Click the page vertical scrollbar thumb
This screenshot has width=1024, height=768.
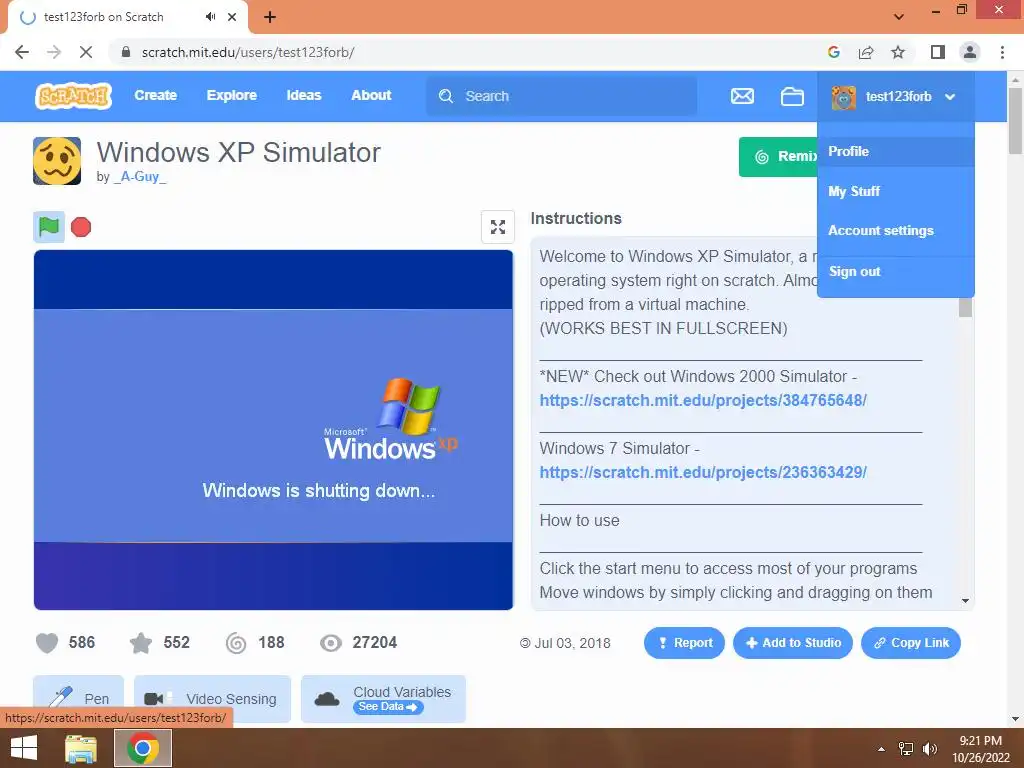(1015, 121)
